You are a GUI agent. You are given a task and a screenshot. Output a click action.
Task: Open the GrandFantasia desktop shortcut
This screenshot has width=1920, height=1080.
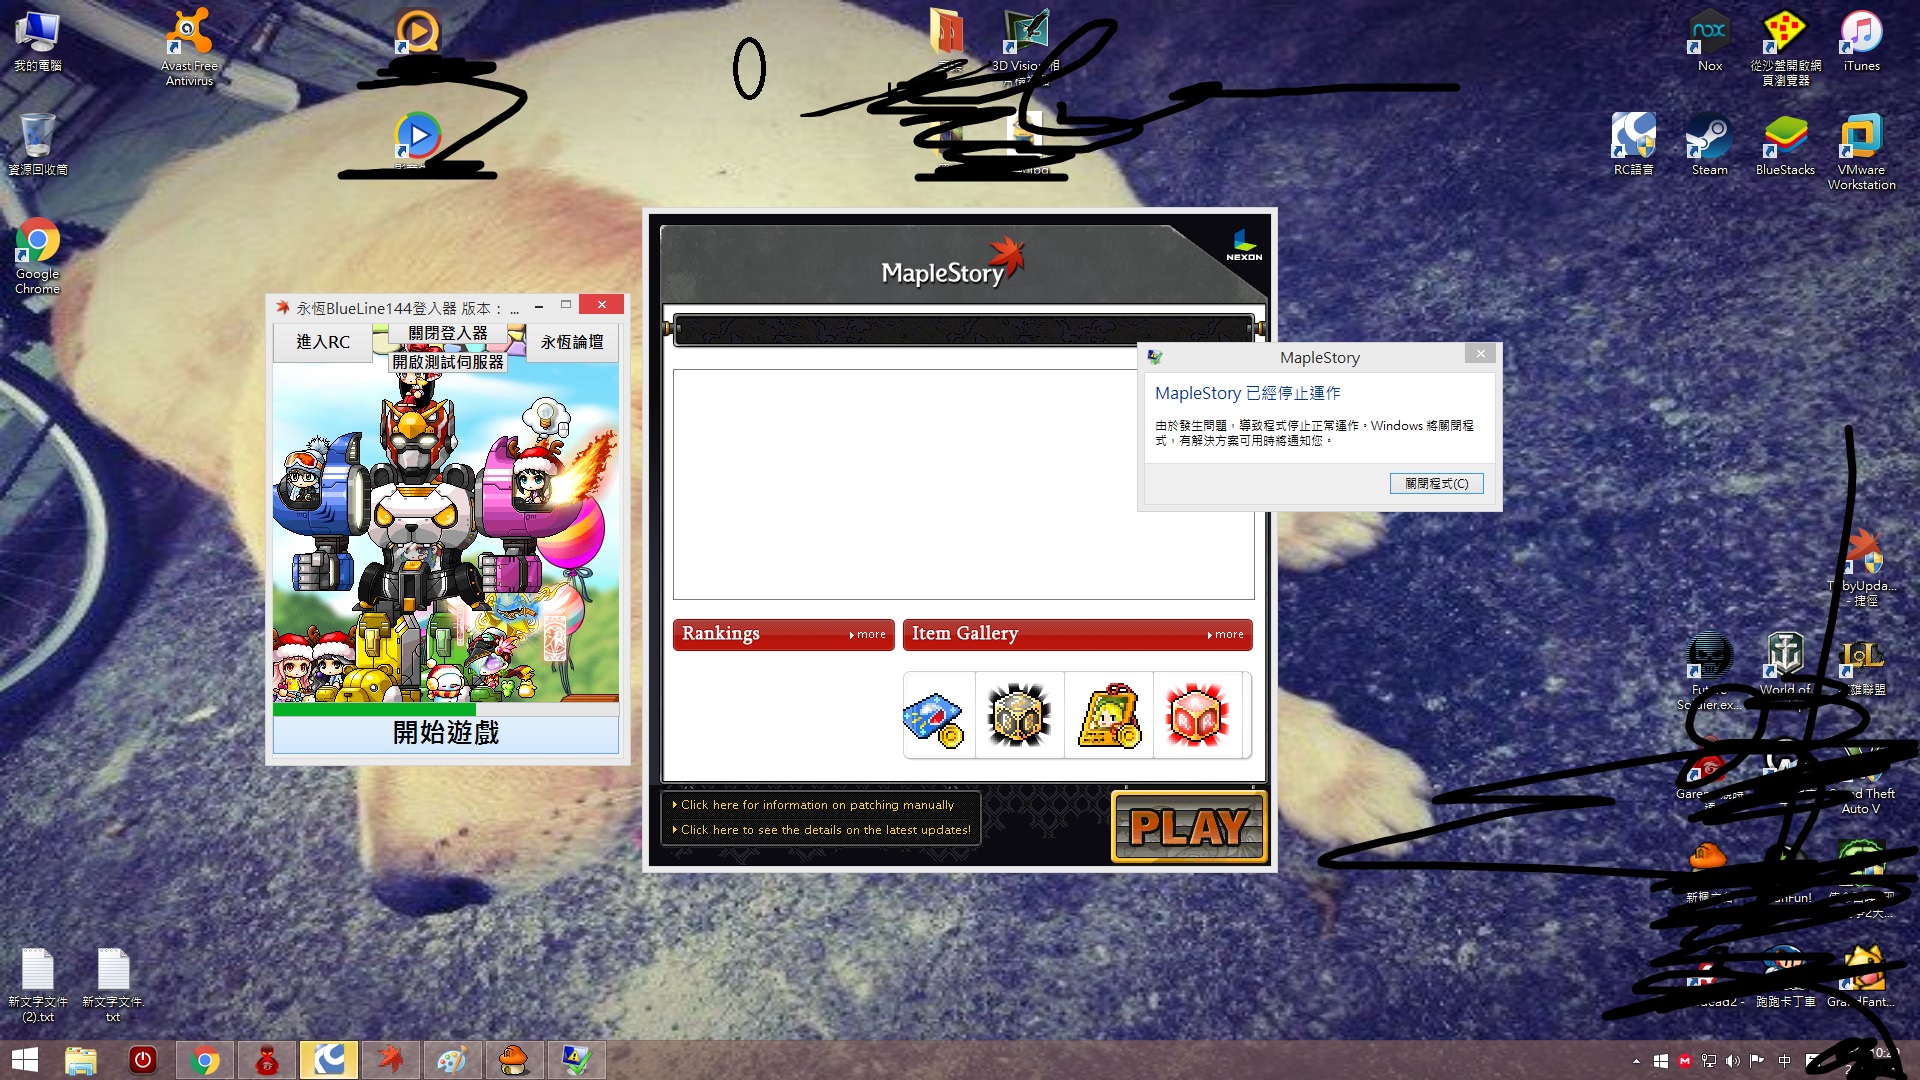coord(1861,976)
